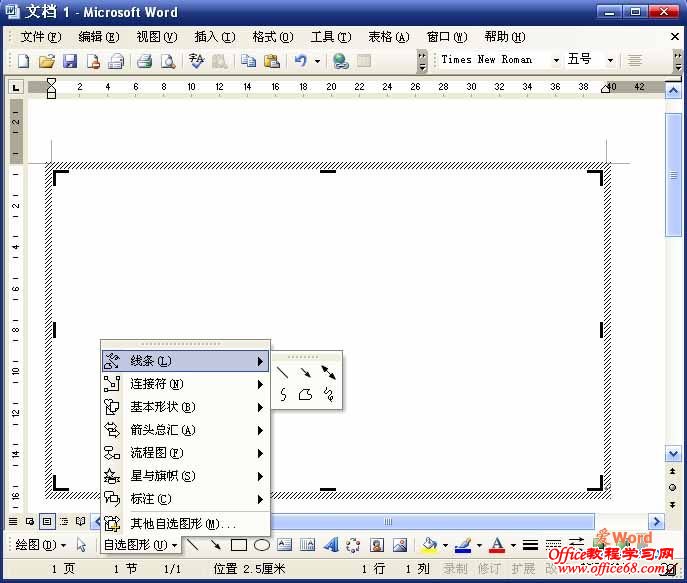Click the vertical scrollbar down arrow
The width and height of the screenshot is (687, 583).
673,453
